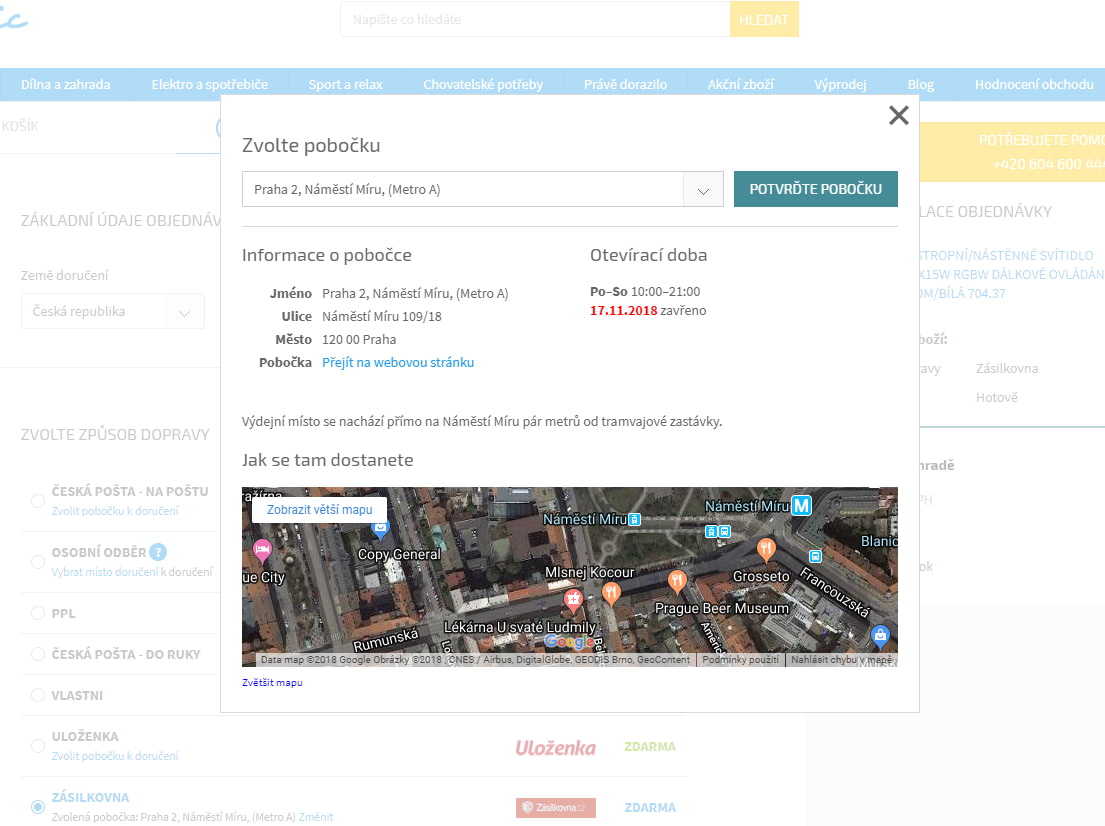The height and width of the screenshot is (826, 1105).
Task: Click the Mlsnej Kocour restaurant pin
Action: click(611, 593)
